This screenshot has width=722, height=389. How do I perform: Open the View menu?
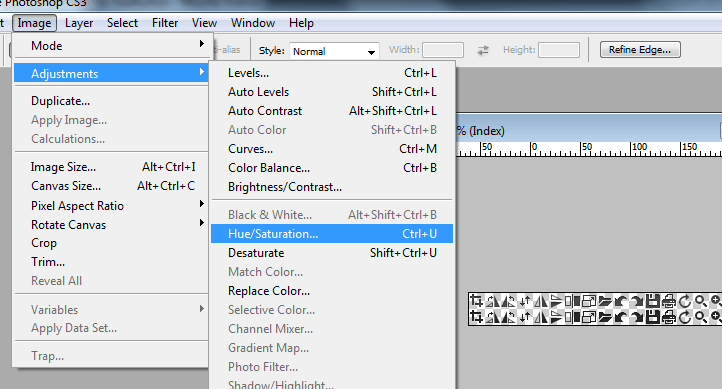click(x=204, y=23)
